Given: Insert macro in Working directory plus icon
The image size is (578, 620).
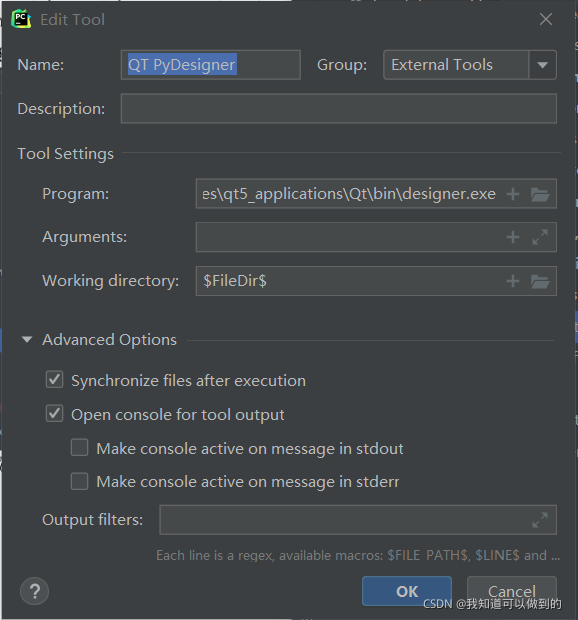Looking at the screenshot, I should point(513,281).
